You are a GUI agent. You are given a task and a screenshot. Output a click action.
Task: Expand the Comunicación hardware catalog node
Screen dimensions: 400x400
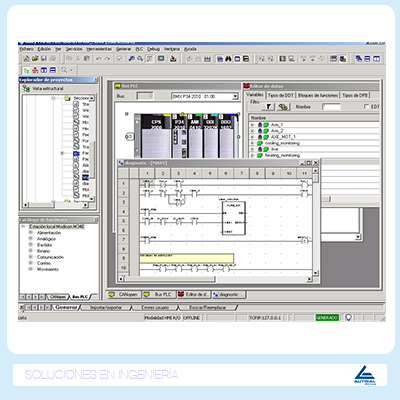pos(31,257)
